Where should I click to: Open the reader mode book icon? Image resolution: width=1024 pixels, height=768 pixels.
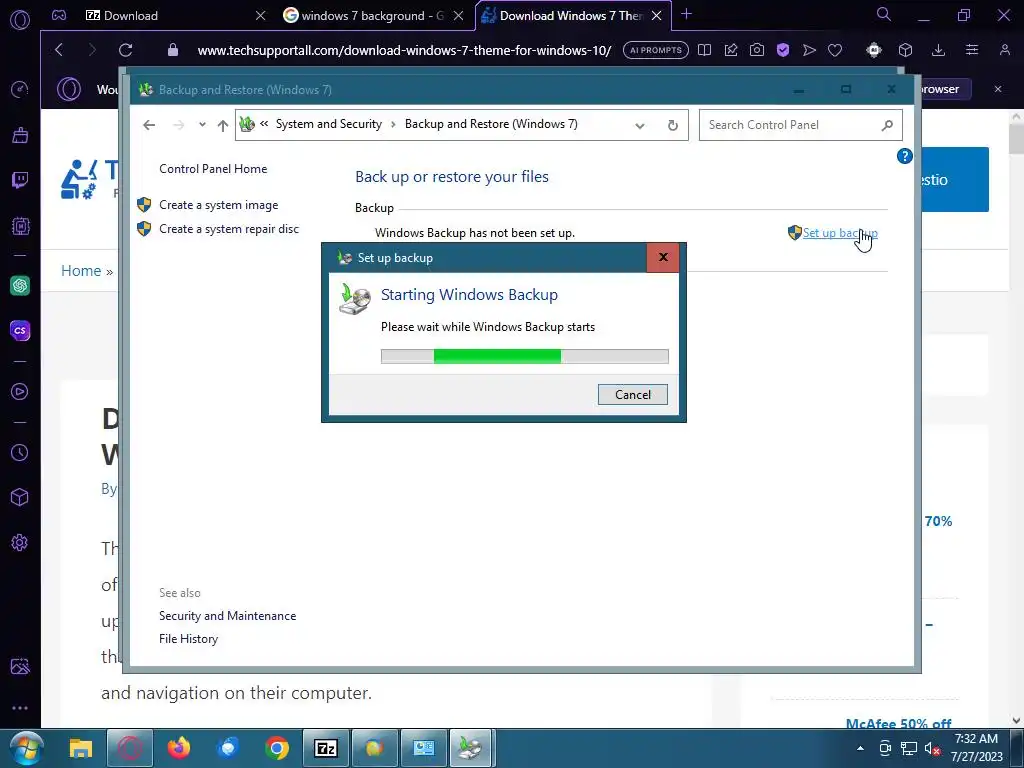[704, 50]
